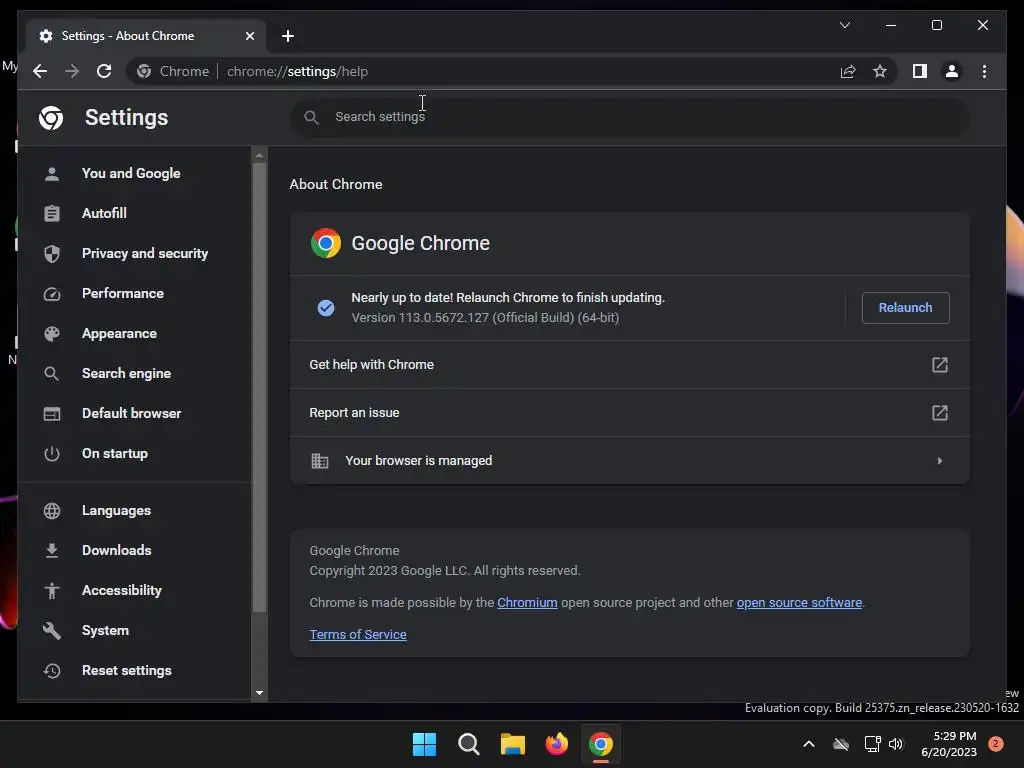Select the globe icon beside Languages

pos(52,511)
